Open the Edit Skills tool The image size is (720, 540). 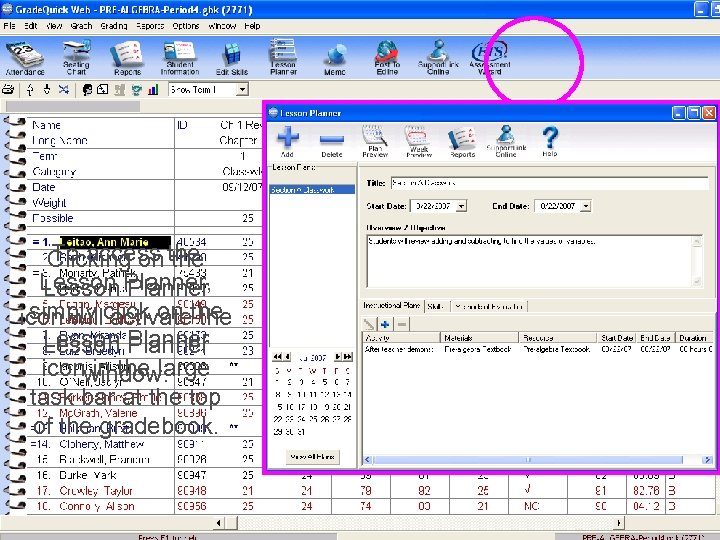[232, 58]
